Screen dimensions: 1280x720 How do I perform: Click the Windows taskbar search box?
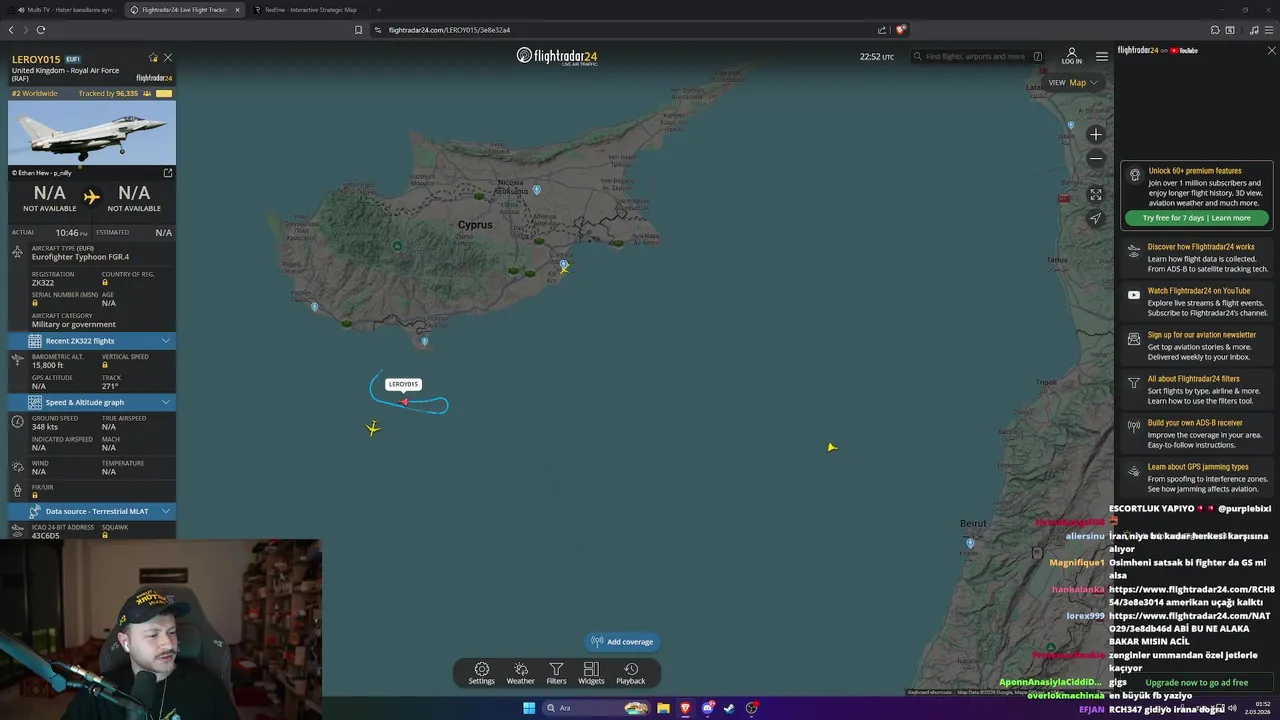[595, 708]
